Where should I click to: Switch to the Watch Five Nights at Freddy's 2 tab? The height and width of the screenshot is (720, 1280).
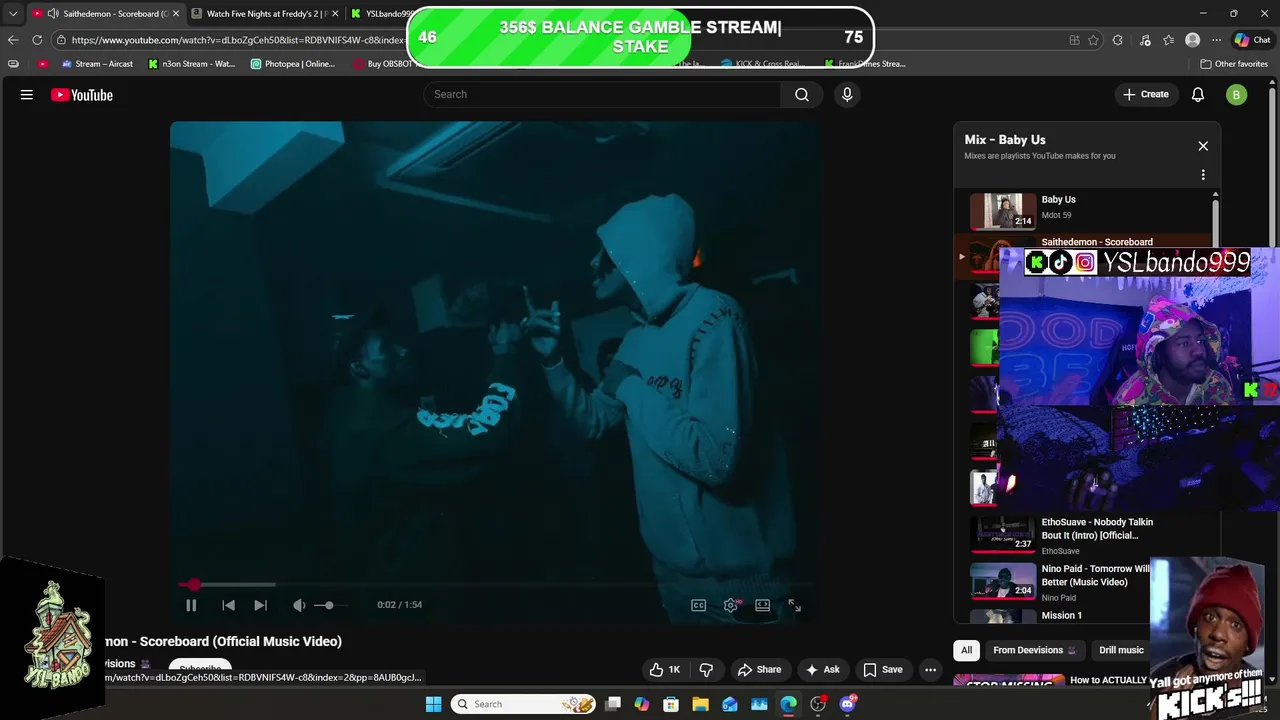[265, 14]
